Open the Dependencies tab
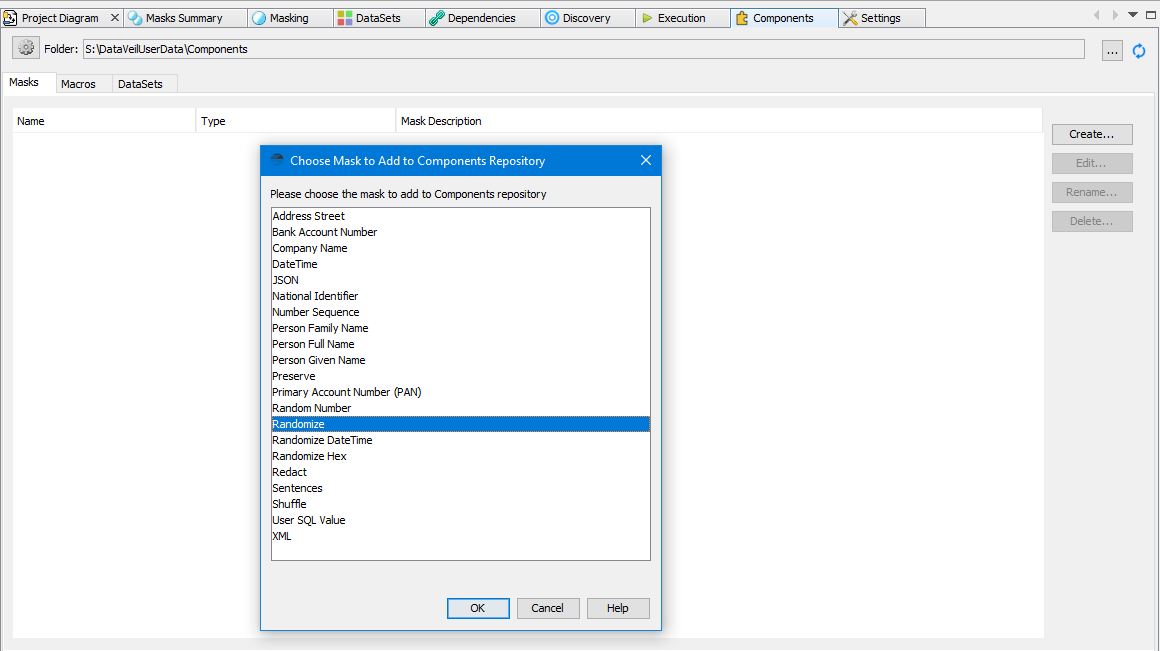This screenshot has width=1160, height=651. [x=482, y=18]
